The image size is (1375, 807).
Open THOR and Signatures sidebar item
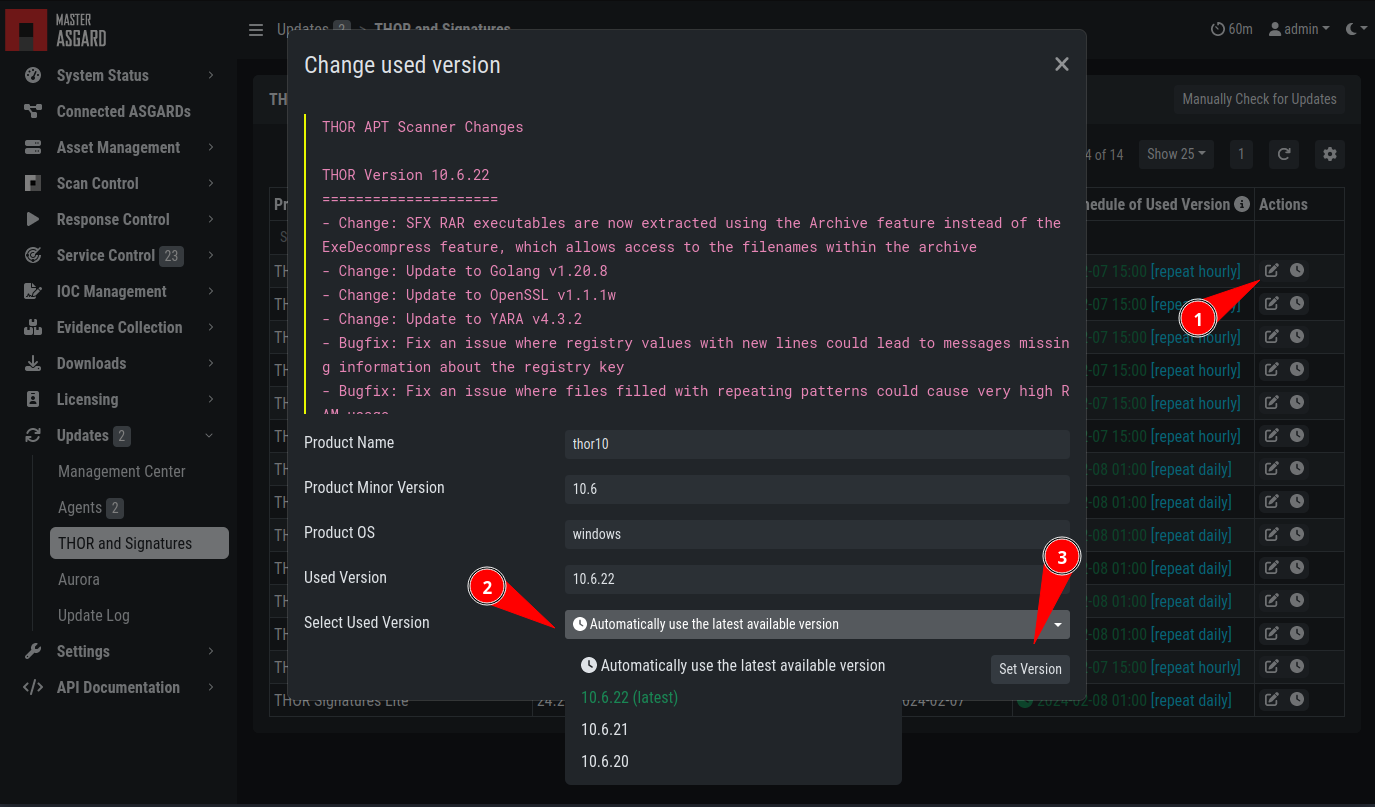pos(138,543)
